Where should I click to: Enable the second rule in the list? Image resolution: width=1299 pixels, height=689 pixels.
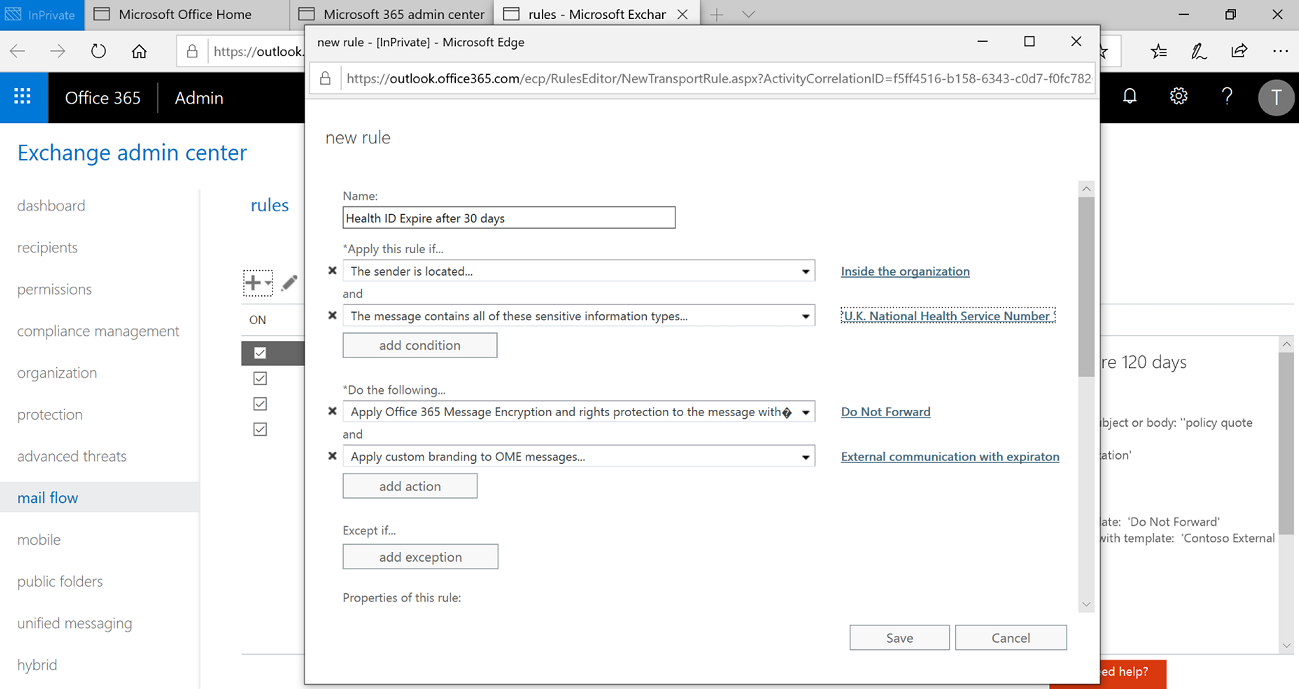(260, 378)
